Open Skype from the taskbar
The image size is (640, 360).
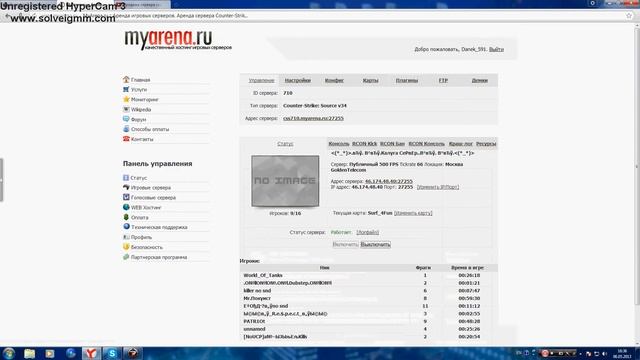112,353
